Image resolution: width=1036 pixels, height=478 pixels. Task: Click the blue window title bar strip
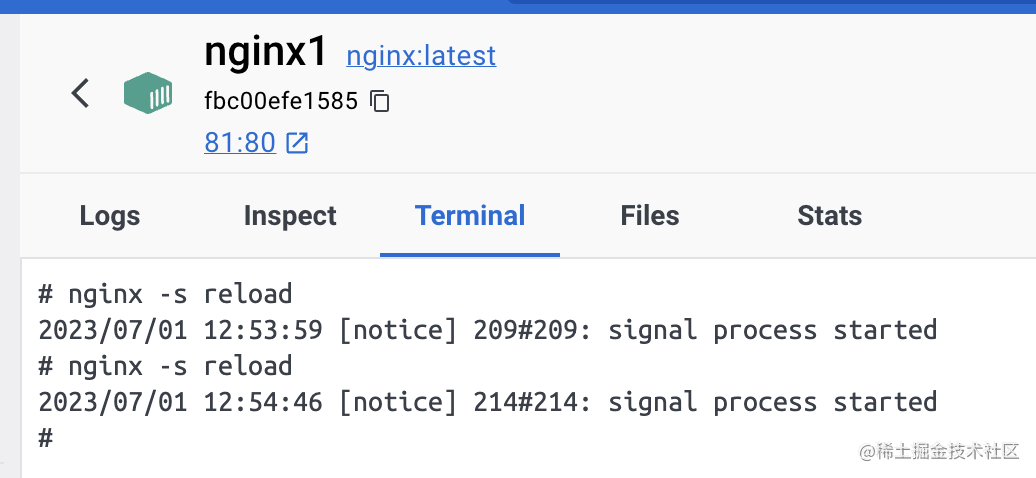(x=518, y=7)
